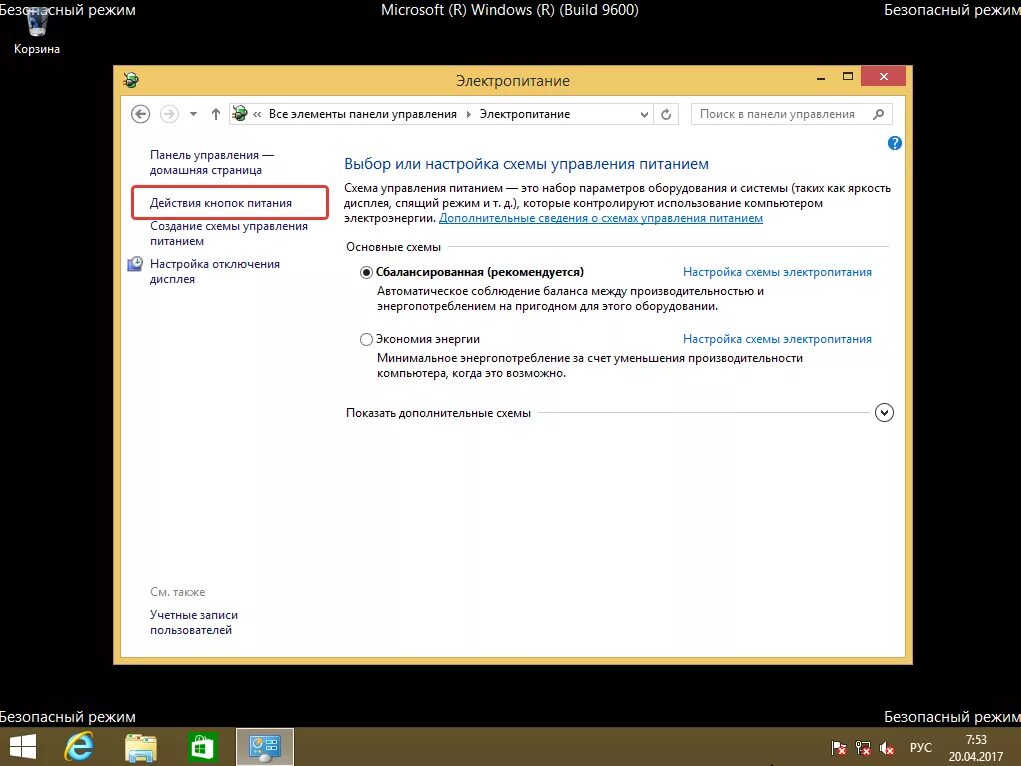Open 'Создание схемы управления питанием'

click(229, 233)
